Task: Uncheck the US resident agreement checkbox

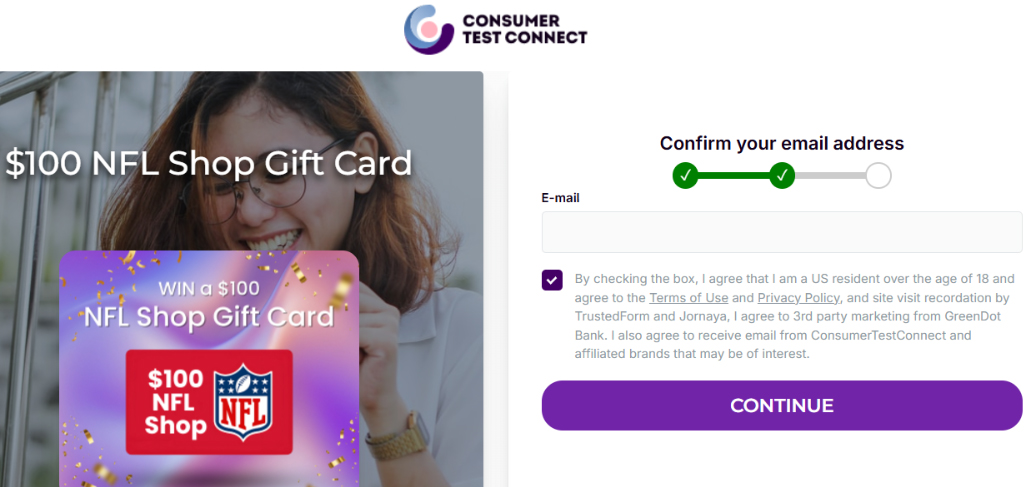Action: tap(552, 280)
